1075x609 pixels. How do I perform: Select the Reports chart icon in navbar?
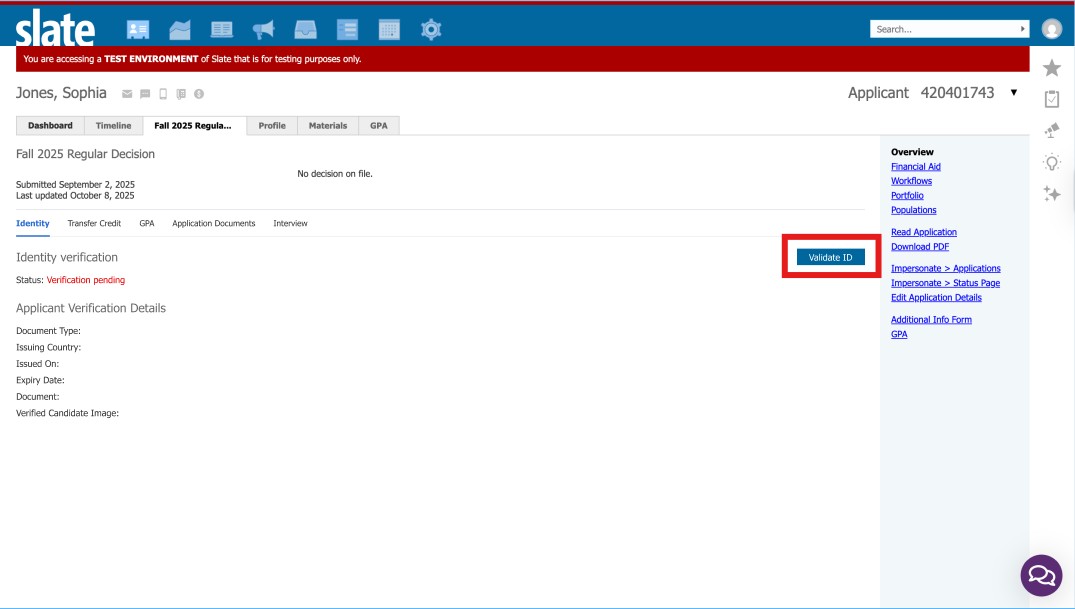coord(180,29)
